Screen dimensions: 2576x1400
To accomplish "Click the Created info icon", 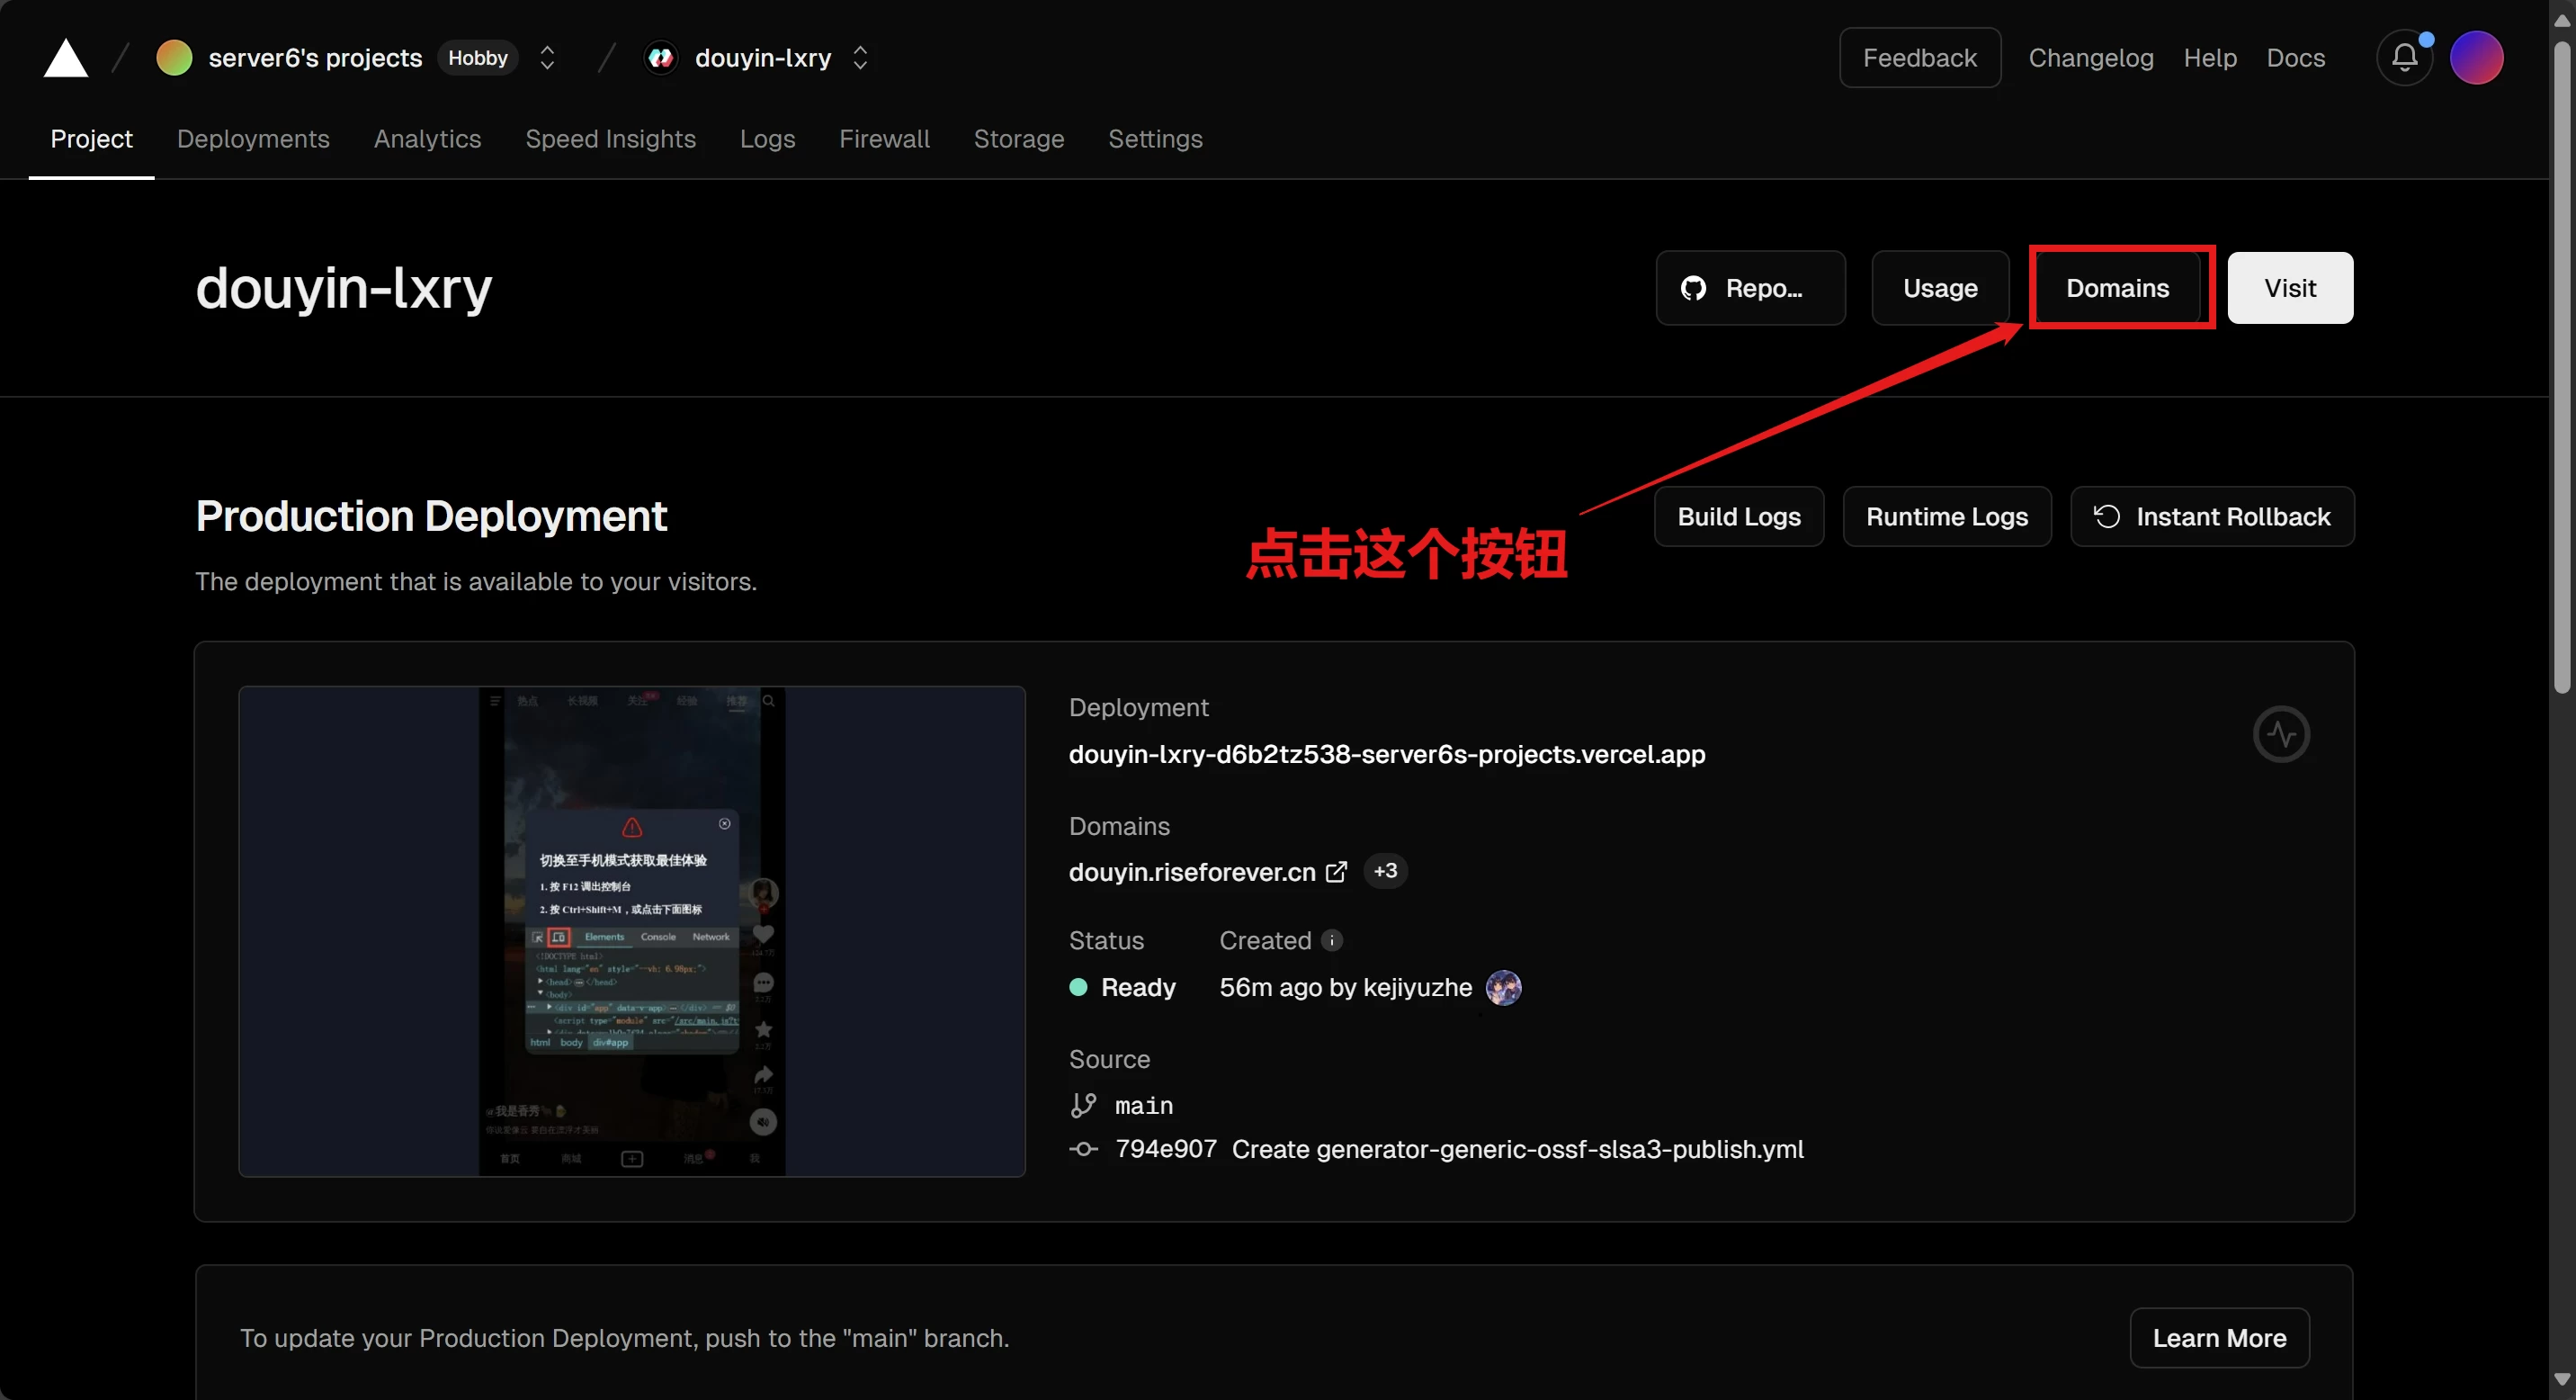I will click(1331, 940).
